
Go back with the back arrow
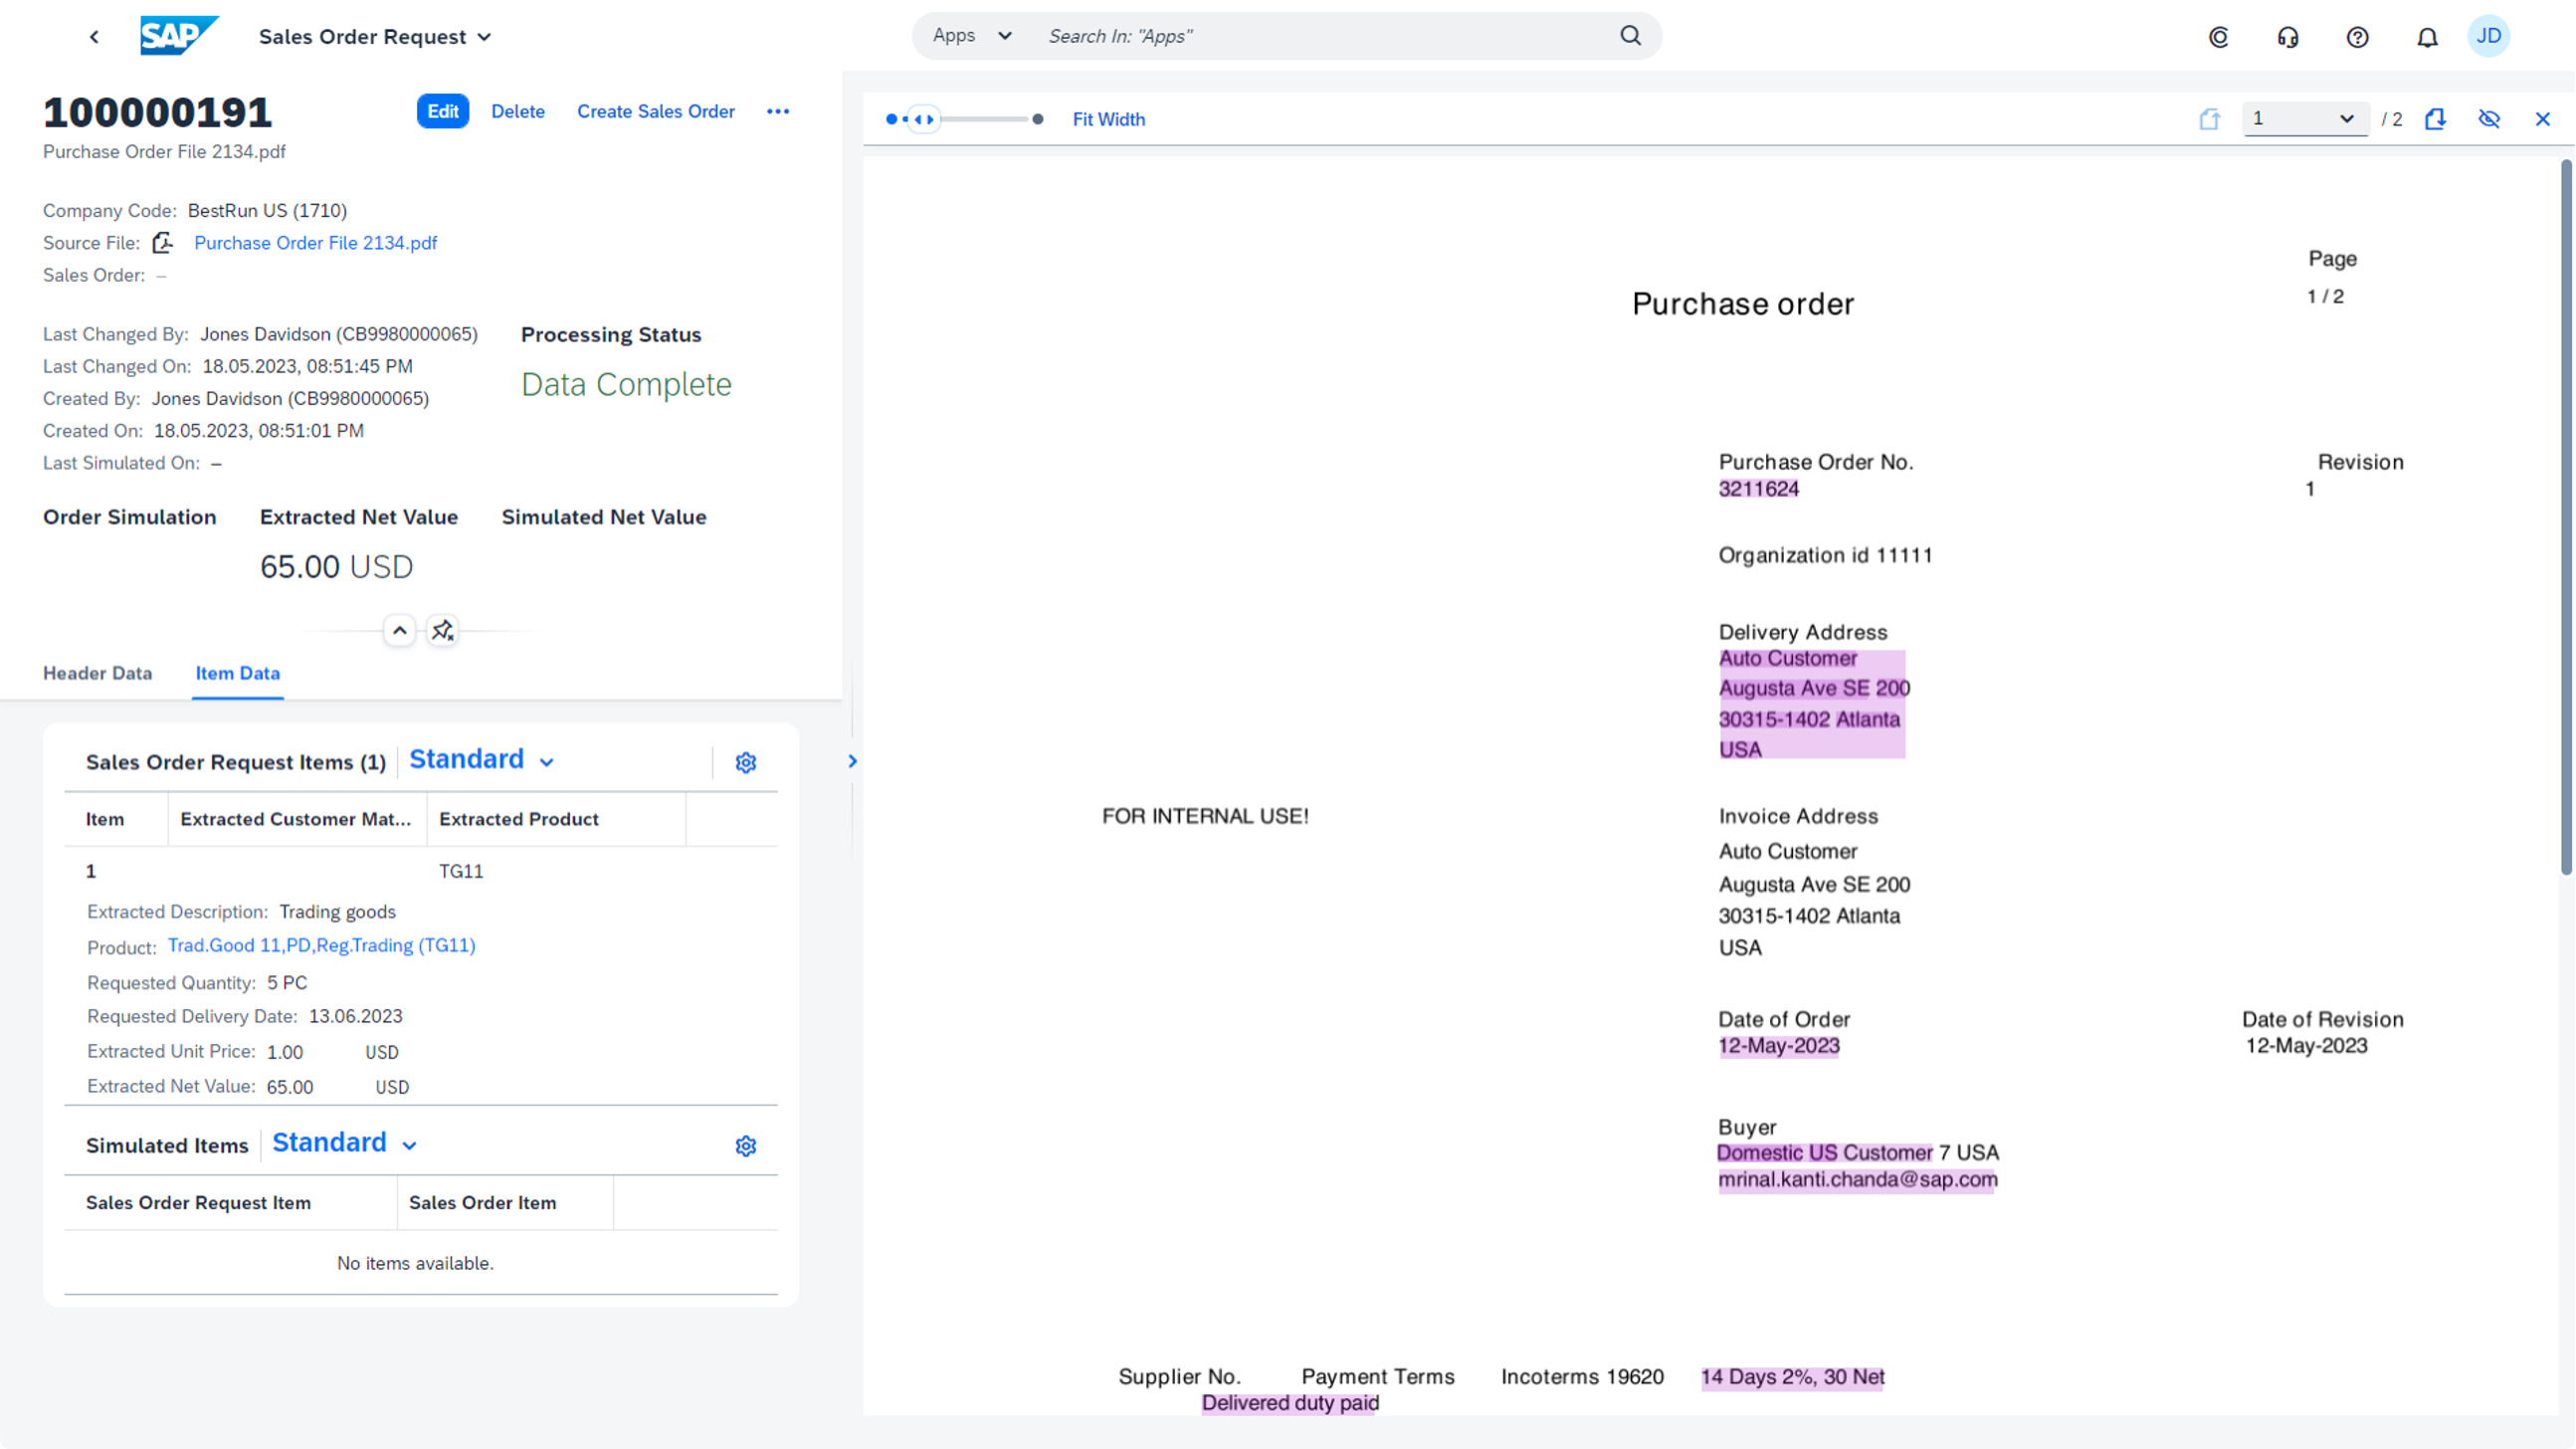pos(94,37)
